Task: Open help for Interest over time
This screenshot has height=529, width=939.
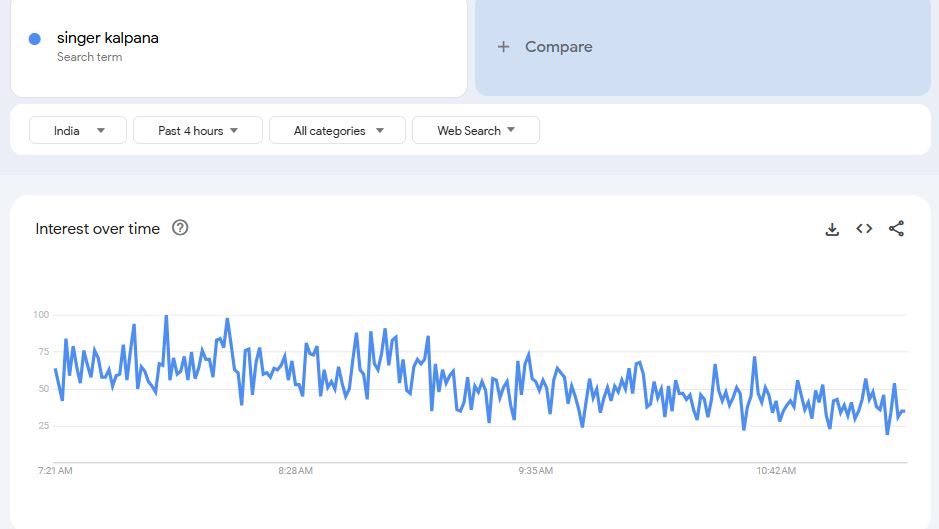Action: (180, 228)
